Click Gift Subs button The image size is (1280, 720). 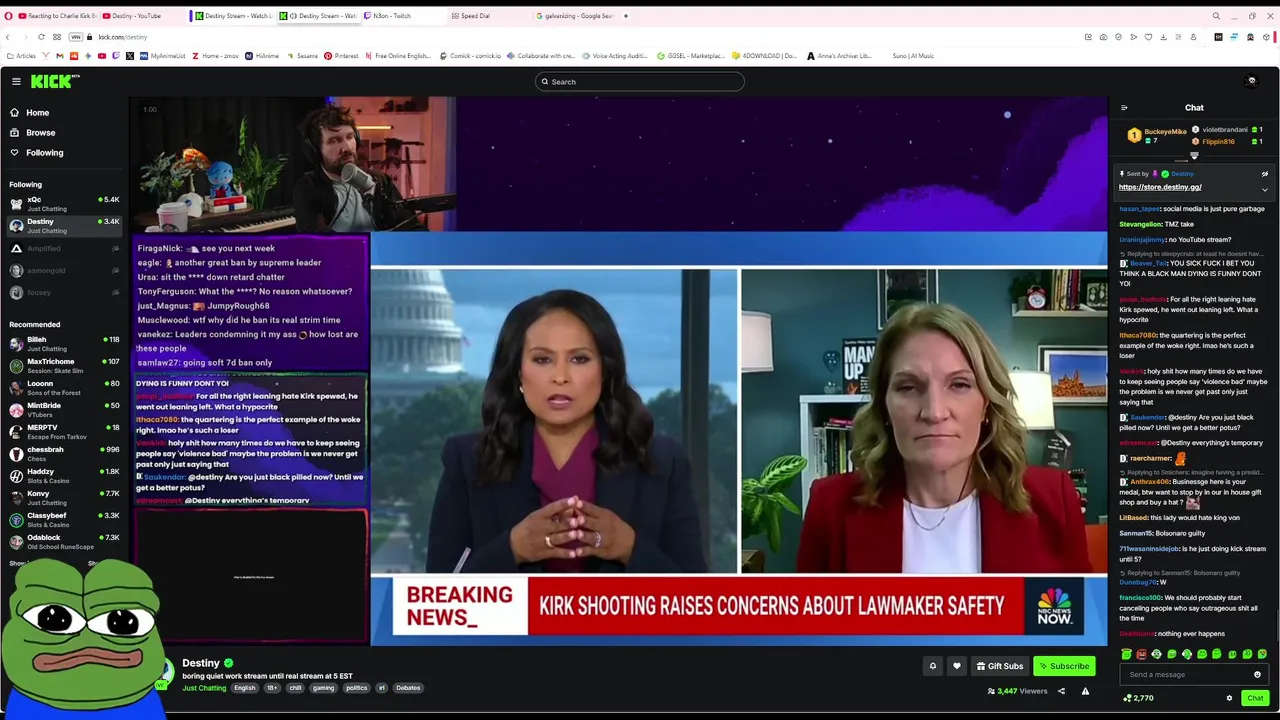click(999, 666)
